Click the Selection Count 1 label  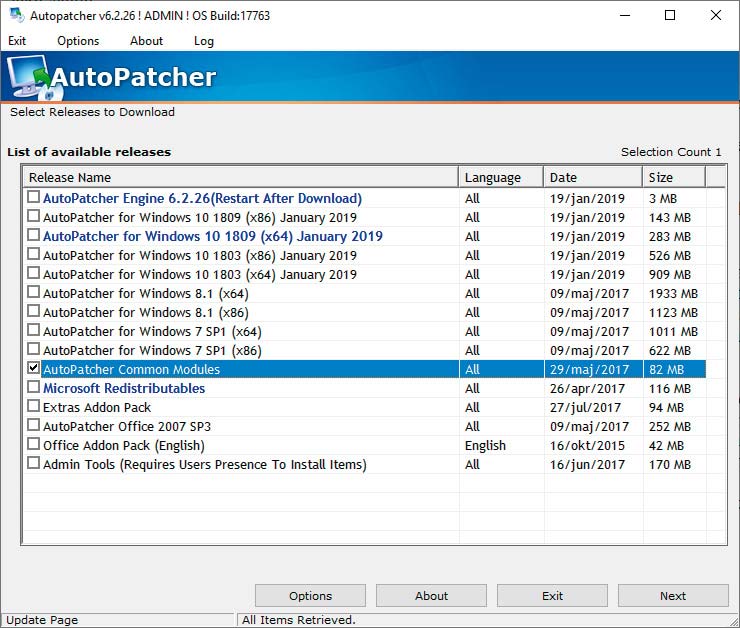click(x=671, y=152)
